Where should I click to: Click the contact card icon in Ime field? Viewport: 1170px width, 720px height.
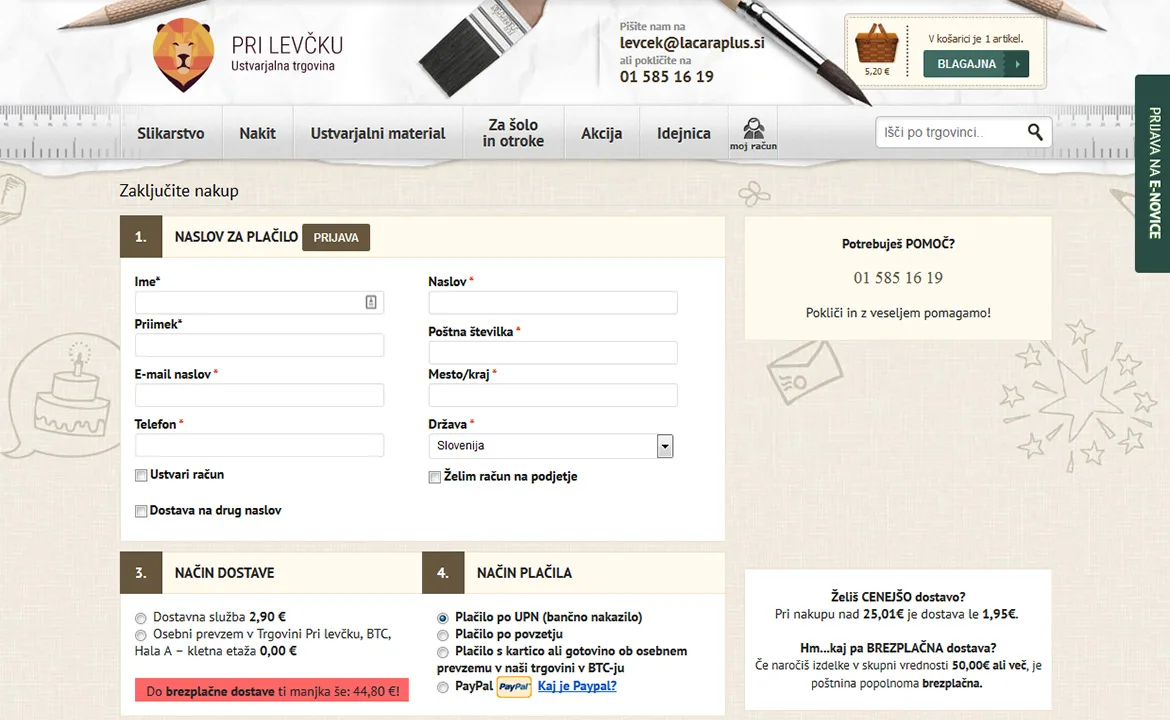tap(371, 302)
